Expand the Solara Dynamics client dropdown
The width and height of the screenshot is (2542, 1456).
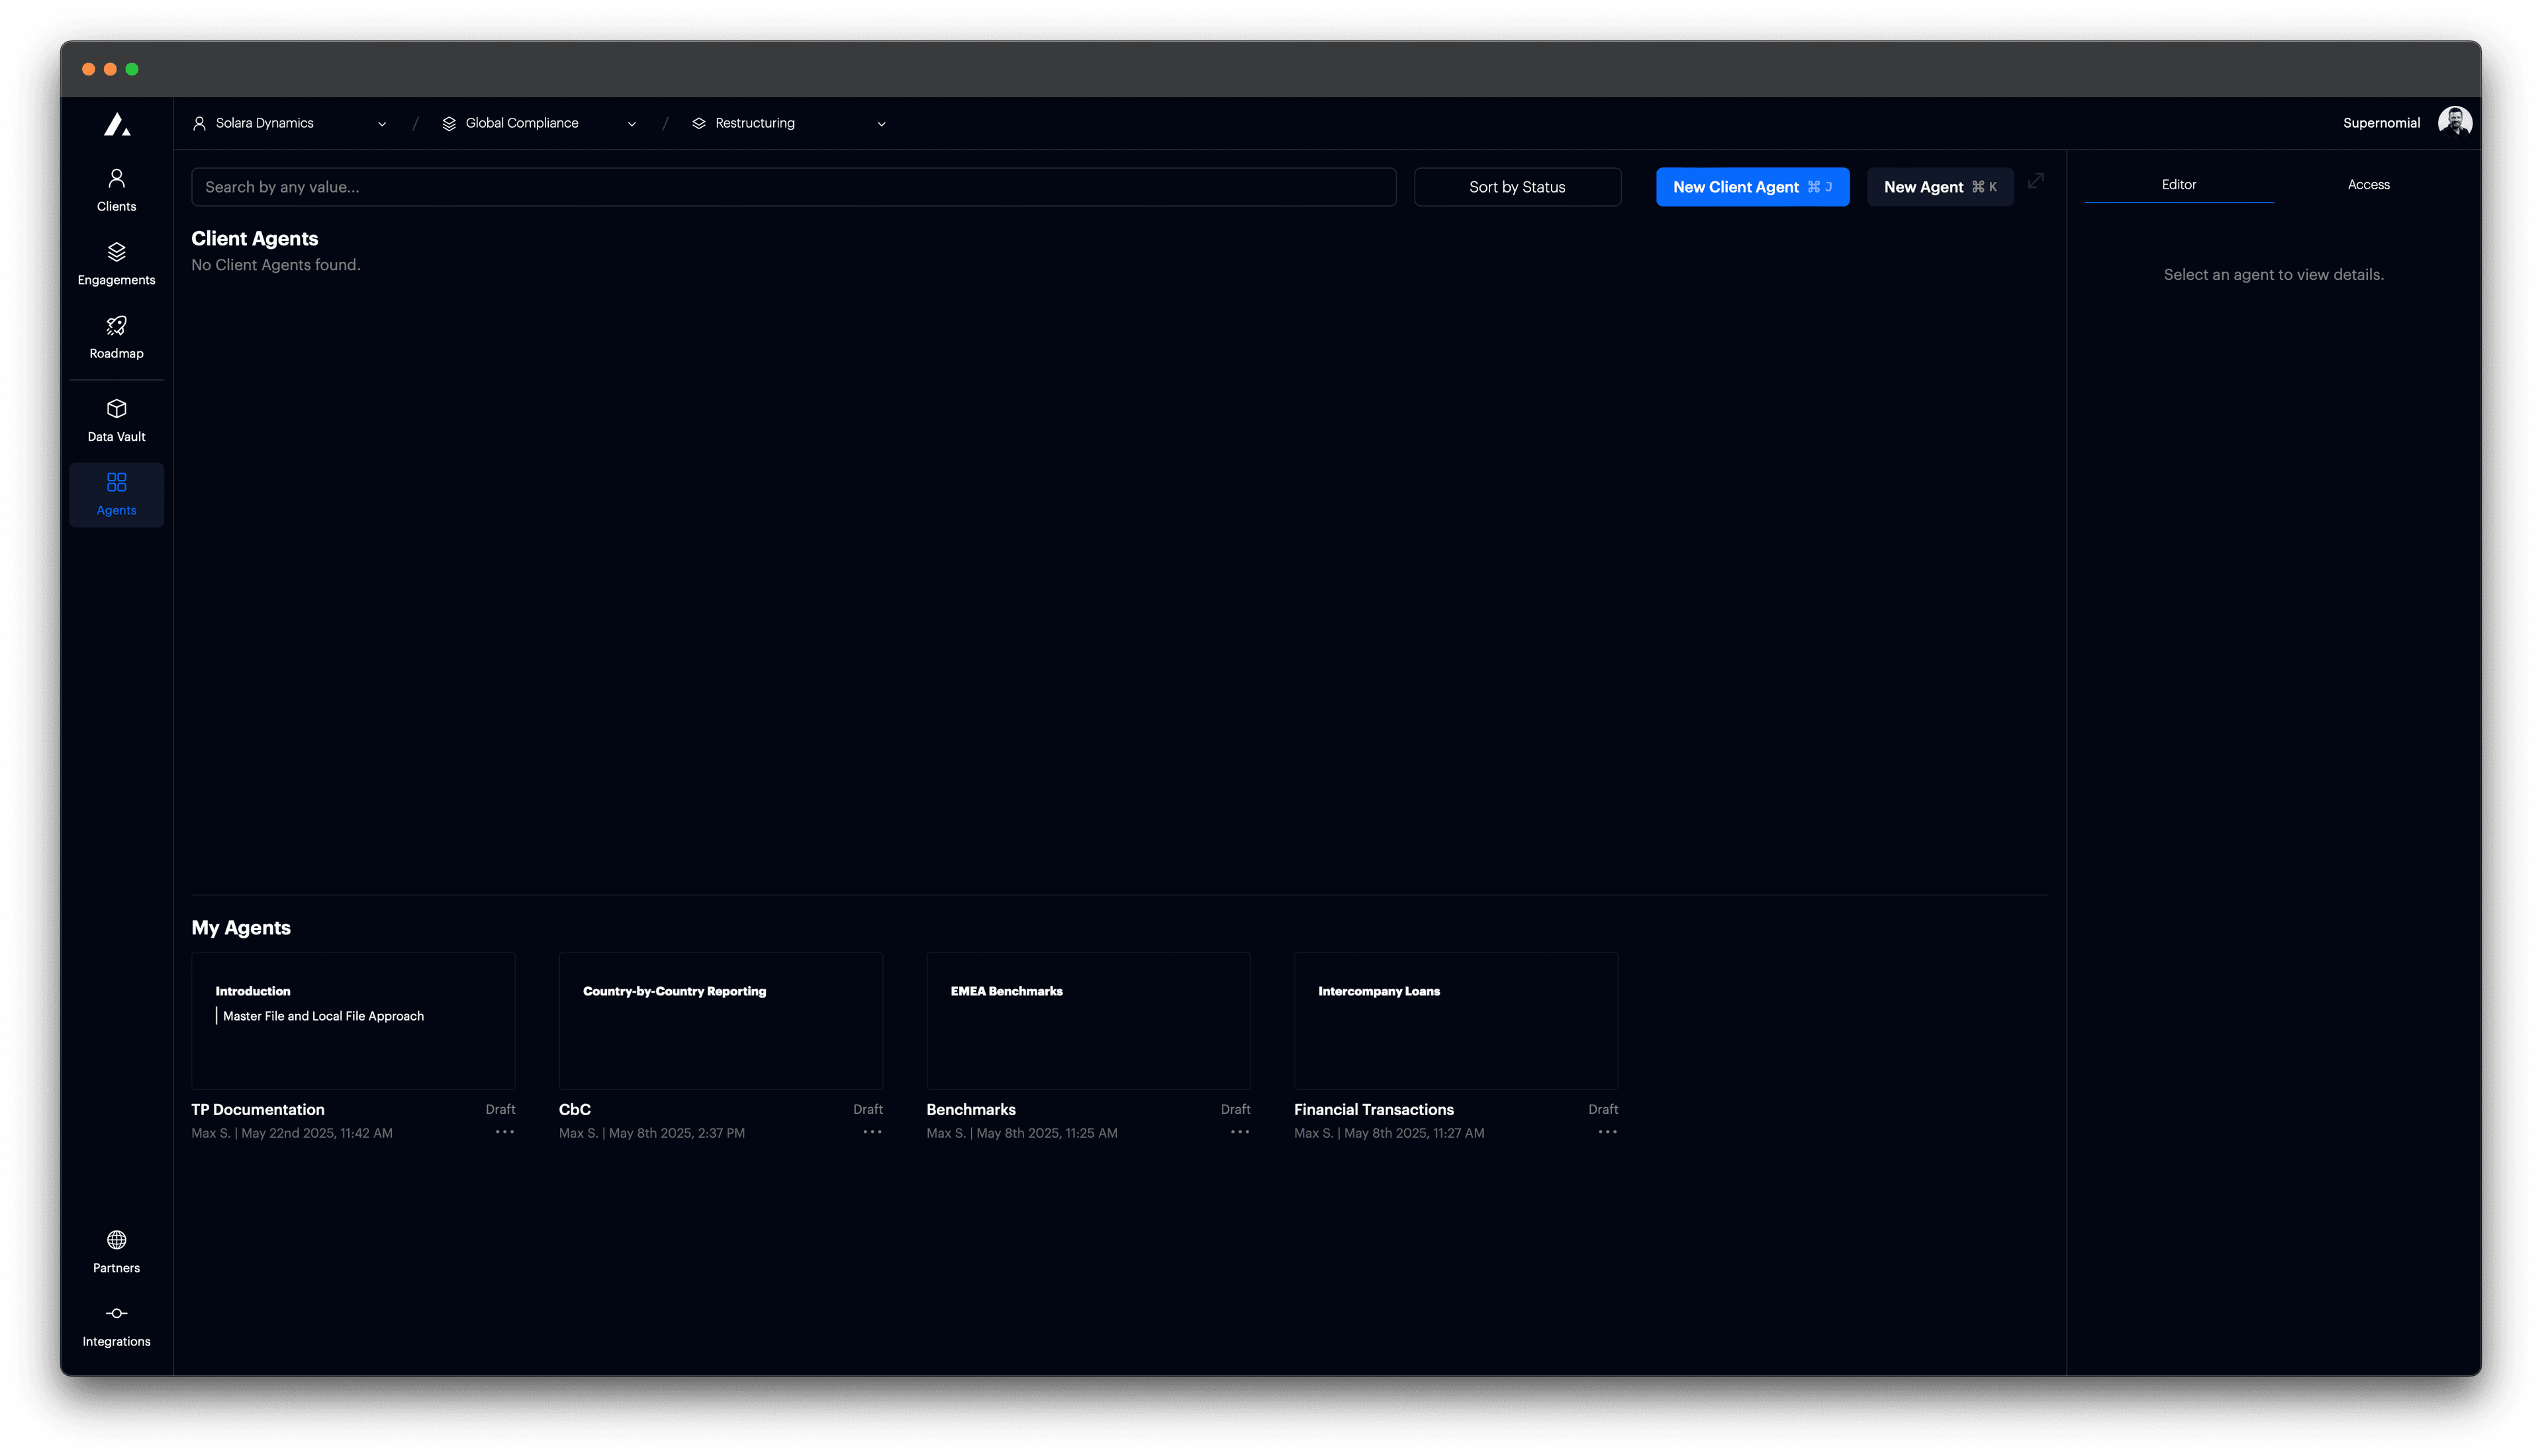tap(382, 123)
